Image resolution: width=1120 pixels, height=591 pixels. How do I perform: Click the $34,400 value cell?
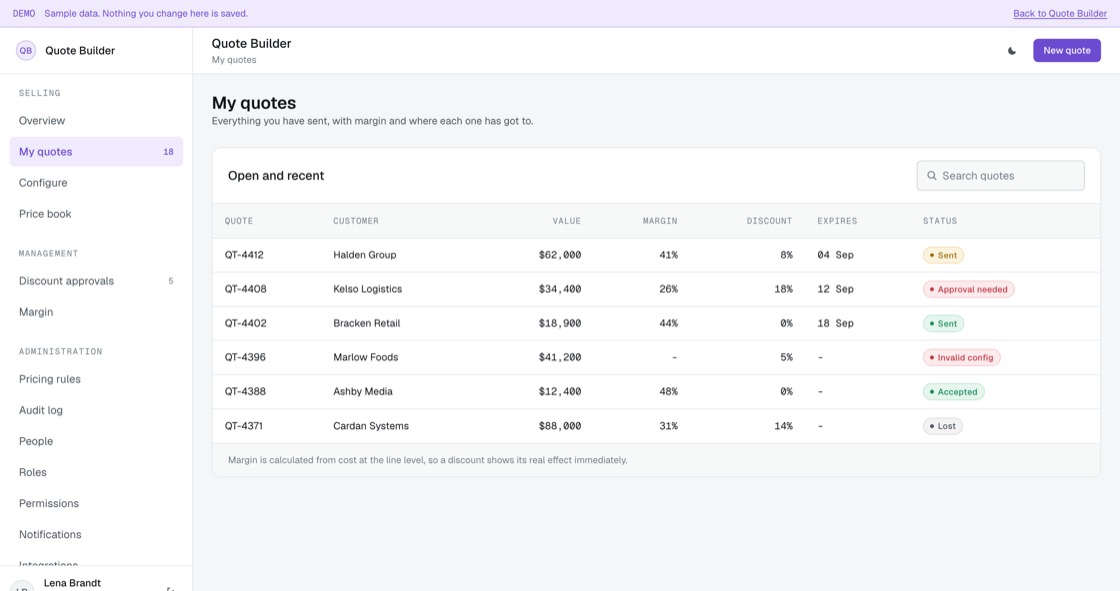(559, 289)
